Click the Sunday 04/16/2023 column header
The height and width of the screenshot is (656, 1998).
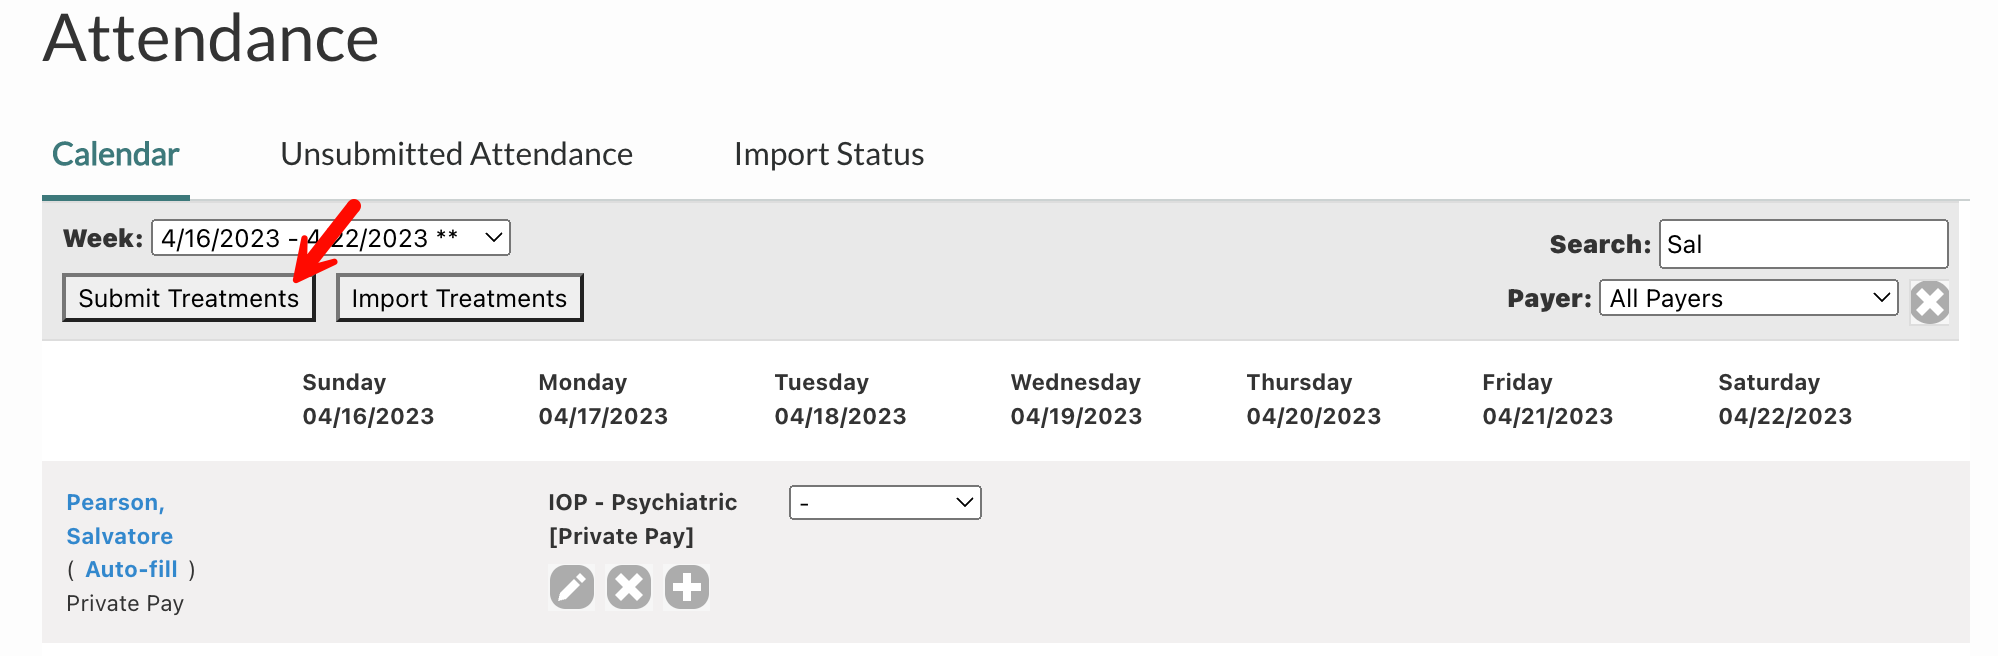point(367,399)
